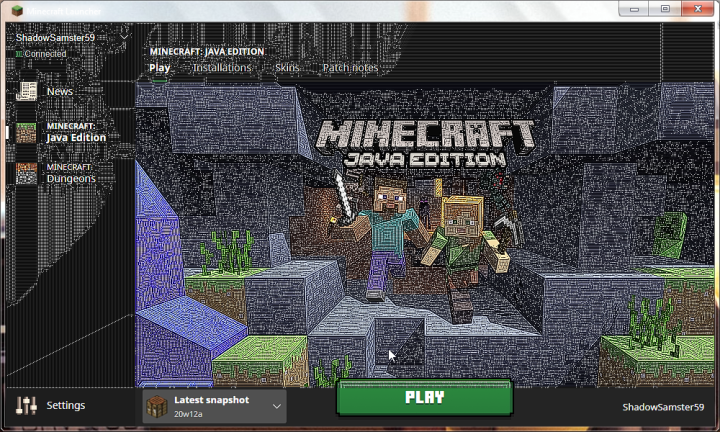The image size is (720, 432).
Task: Open the News section icon
Action: click(x=26, y=91)
